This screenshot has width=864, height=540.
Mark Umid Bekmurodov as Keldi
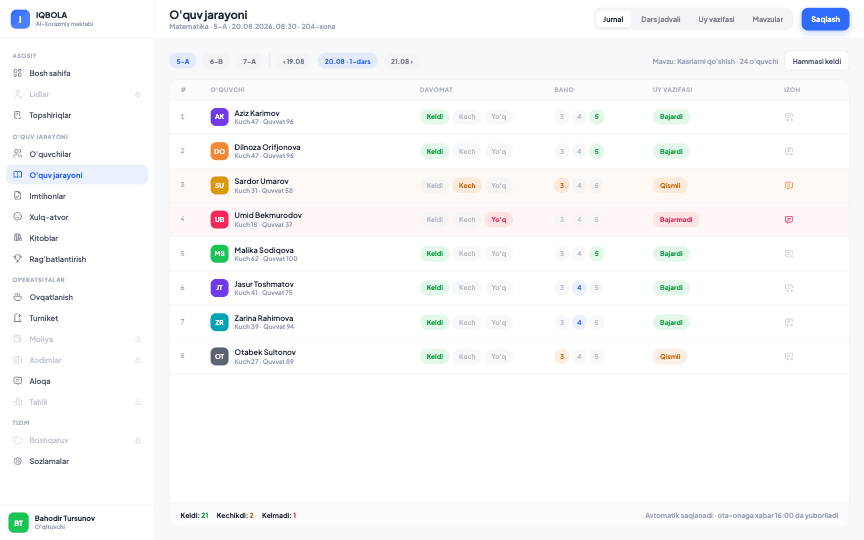pos(434,219)
